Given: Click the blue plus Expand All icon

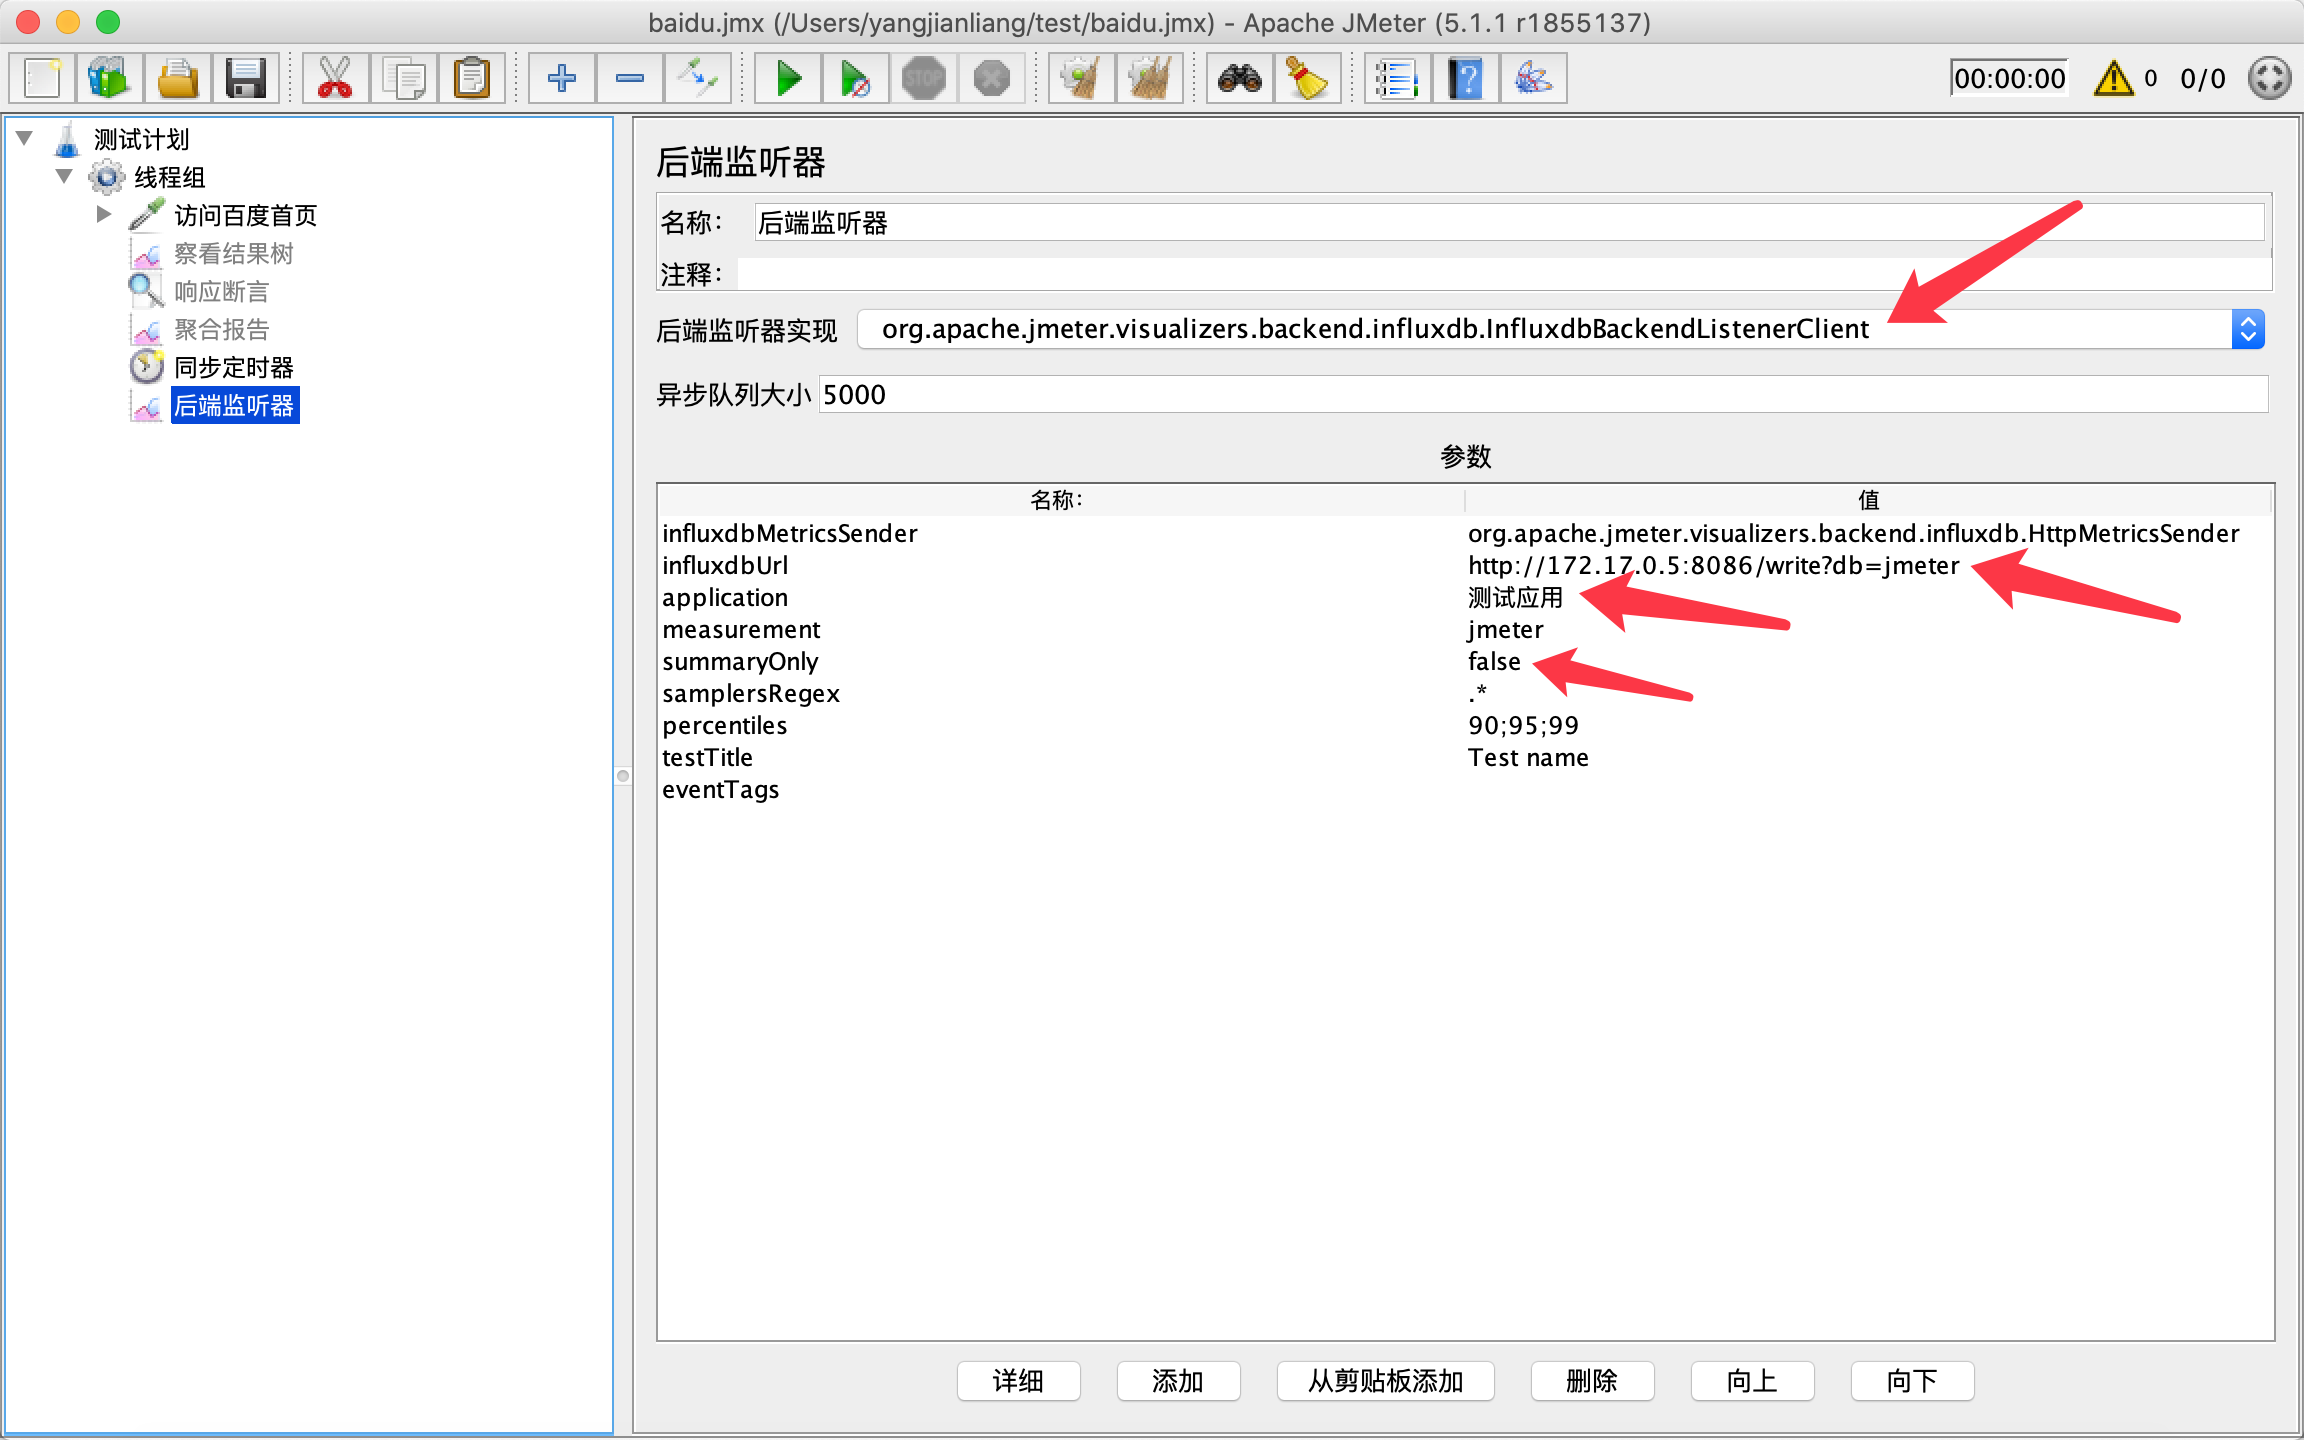Looking at the screenshot, I should (x=561, y=78).
